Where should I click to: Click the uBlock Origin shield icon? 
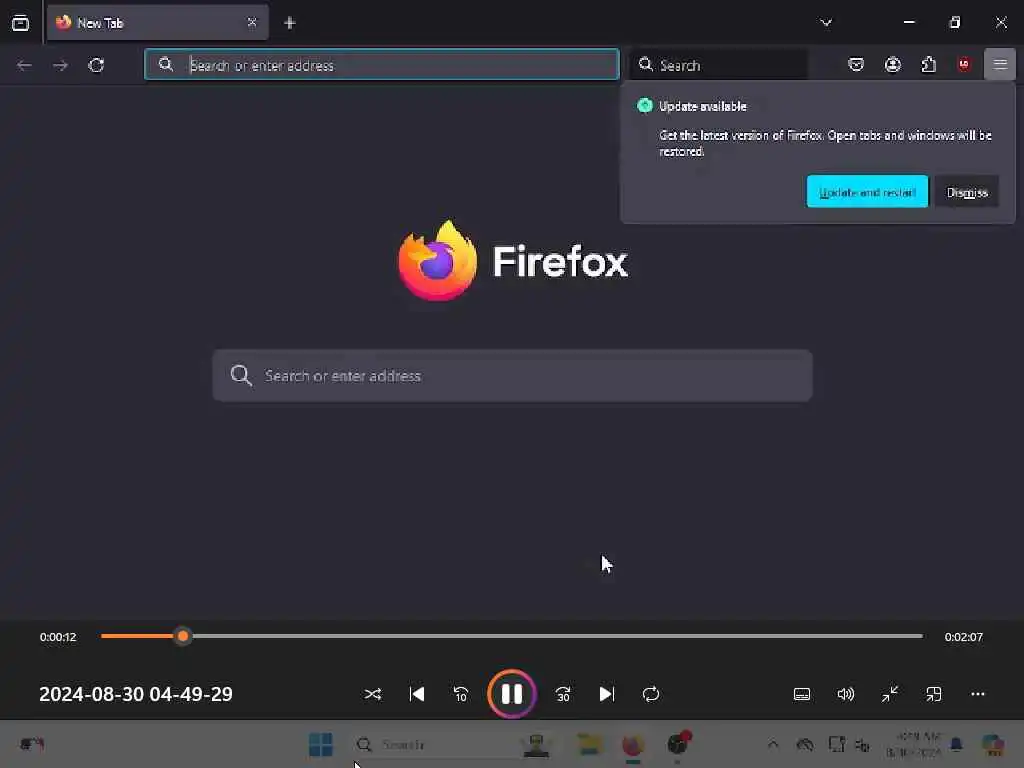964,64
